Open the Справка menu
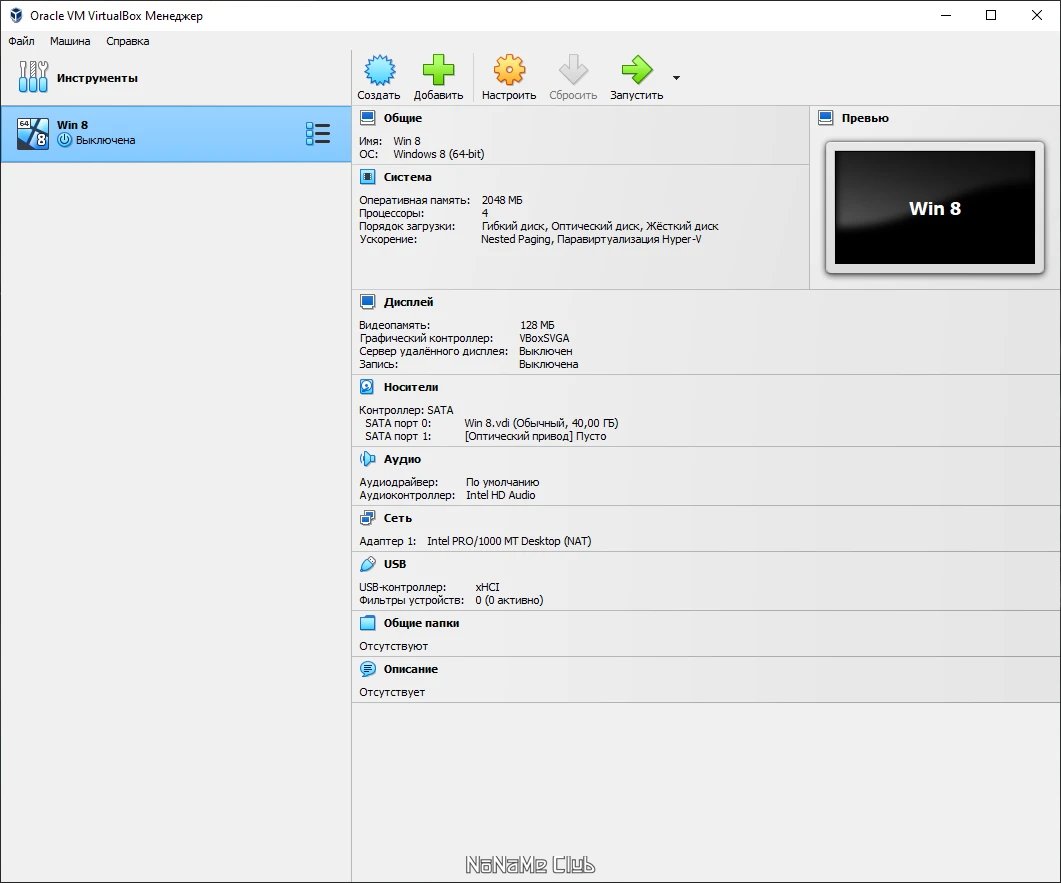This screenshot has height=883, width=1061. pyautogui.click(x=127, y=41)
